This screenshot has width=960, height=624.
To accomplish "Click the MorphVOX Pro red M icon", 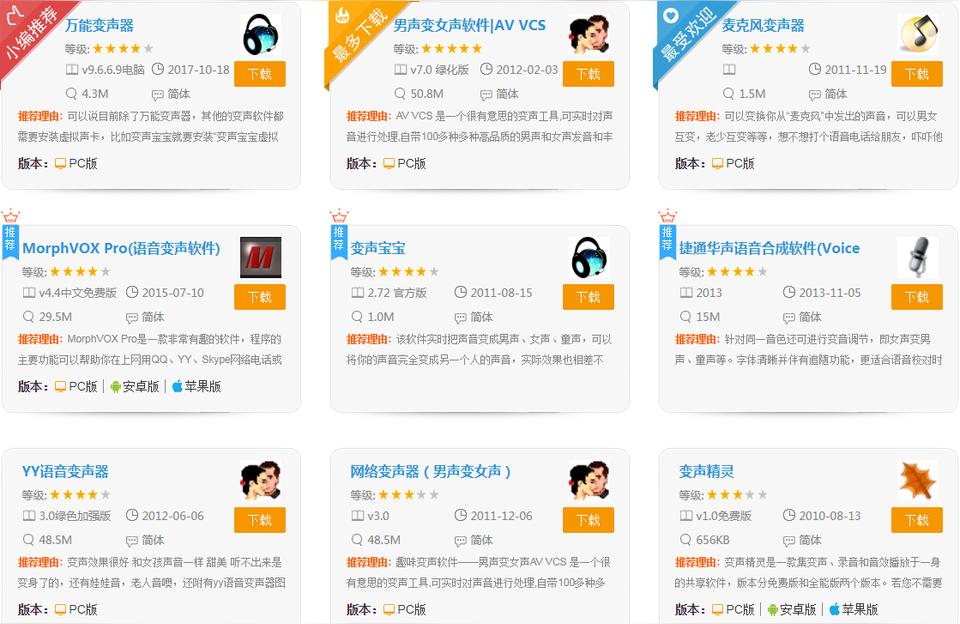I will [261, 258].
